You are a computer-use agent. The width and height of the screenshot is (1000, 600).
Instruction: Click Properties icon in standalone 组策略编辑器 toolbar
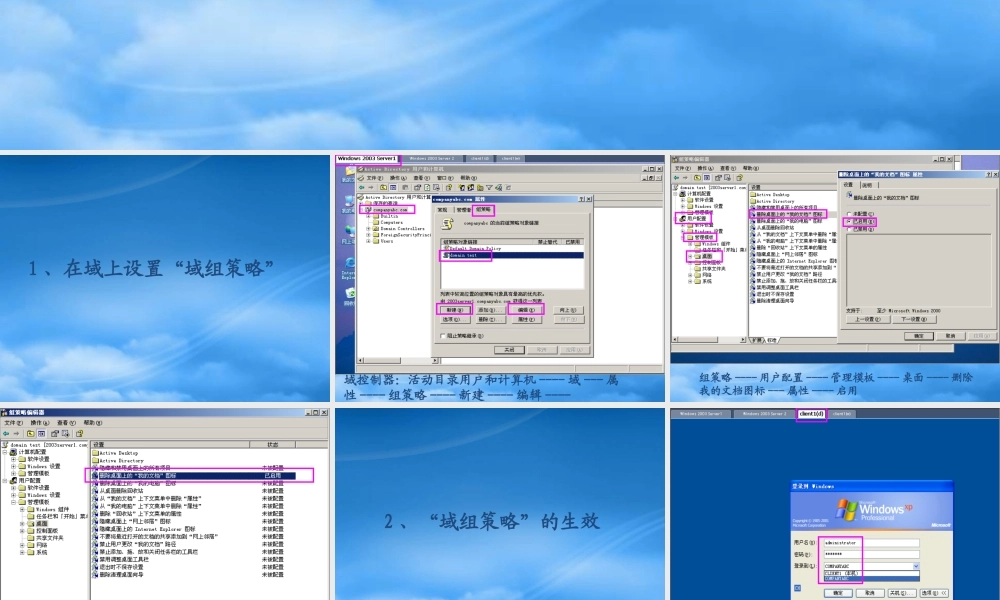55,434
